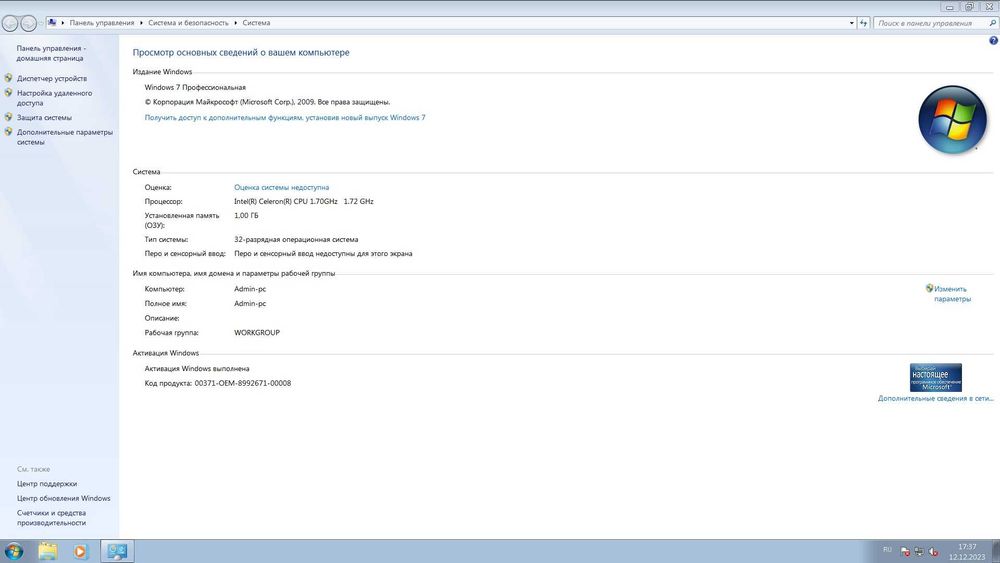Open Device Manager link in sidebar

pyautogui.click(x=52, y=78)
